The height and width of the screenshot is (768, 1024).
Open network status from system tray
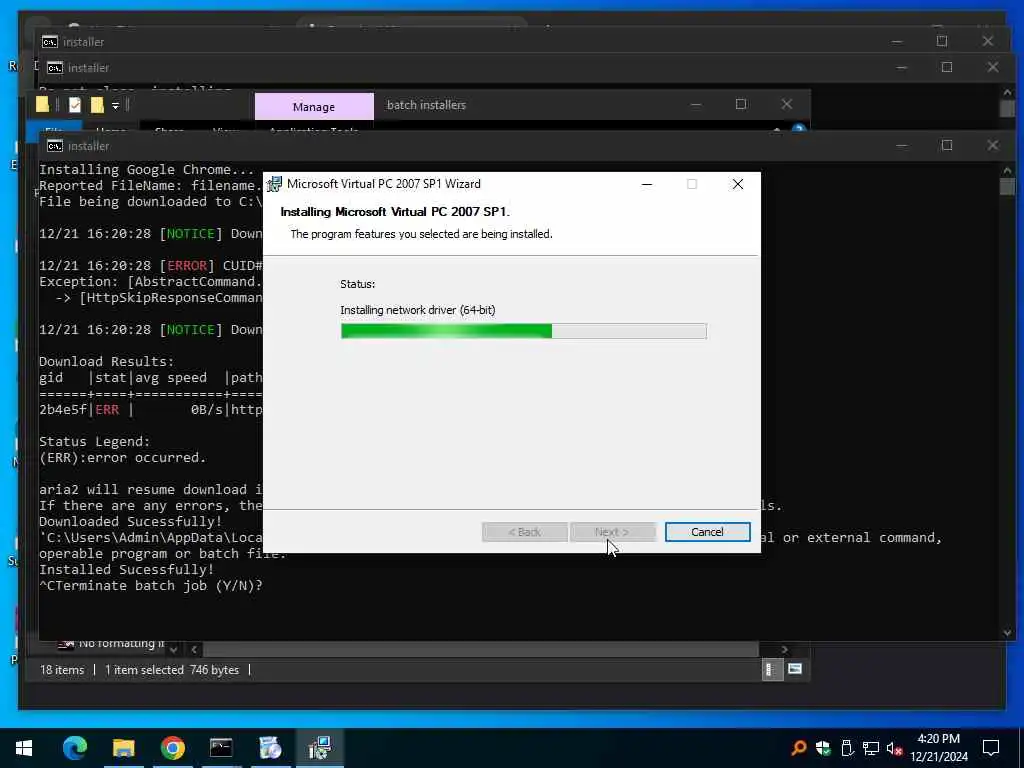(871, 748)
